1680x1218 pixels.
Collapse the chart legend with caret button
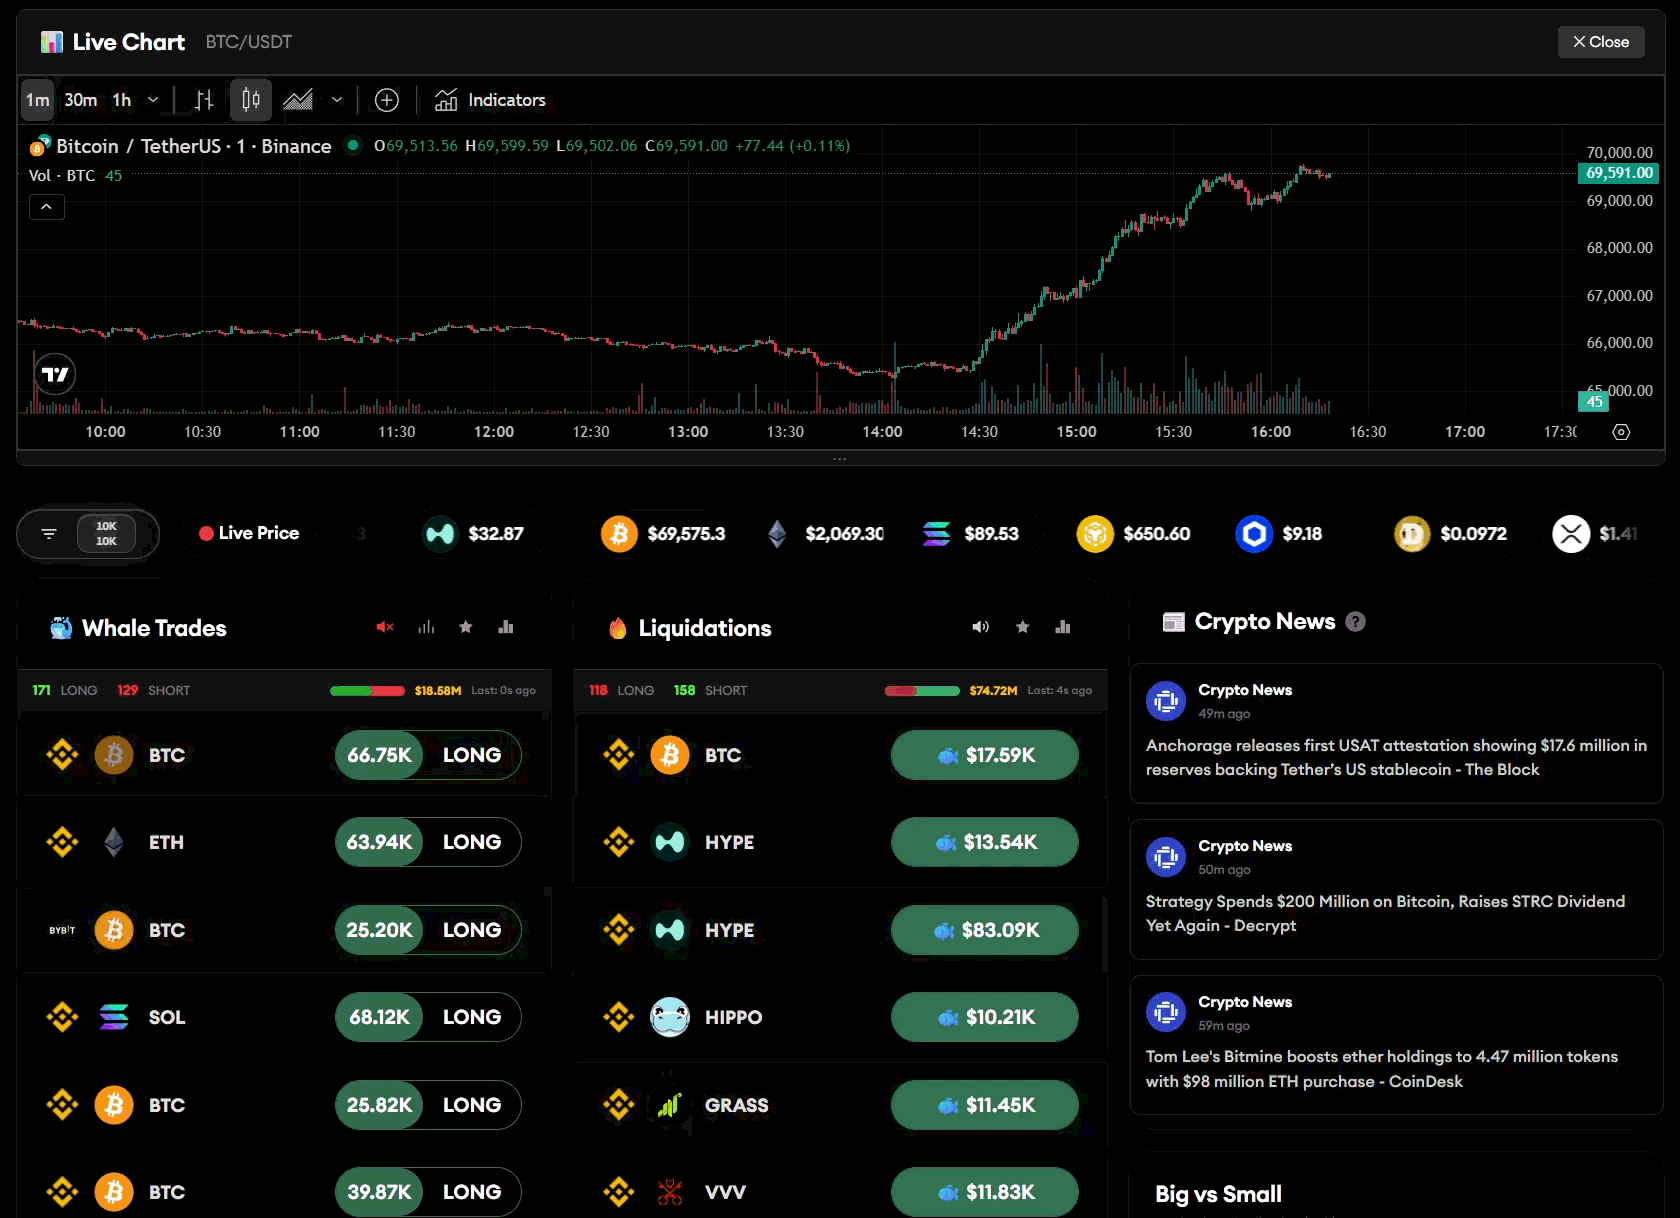click(46, 207)
